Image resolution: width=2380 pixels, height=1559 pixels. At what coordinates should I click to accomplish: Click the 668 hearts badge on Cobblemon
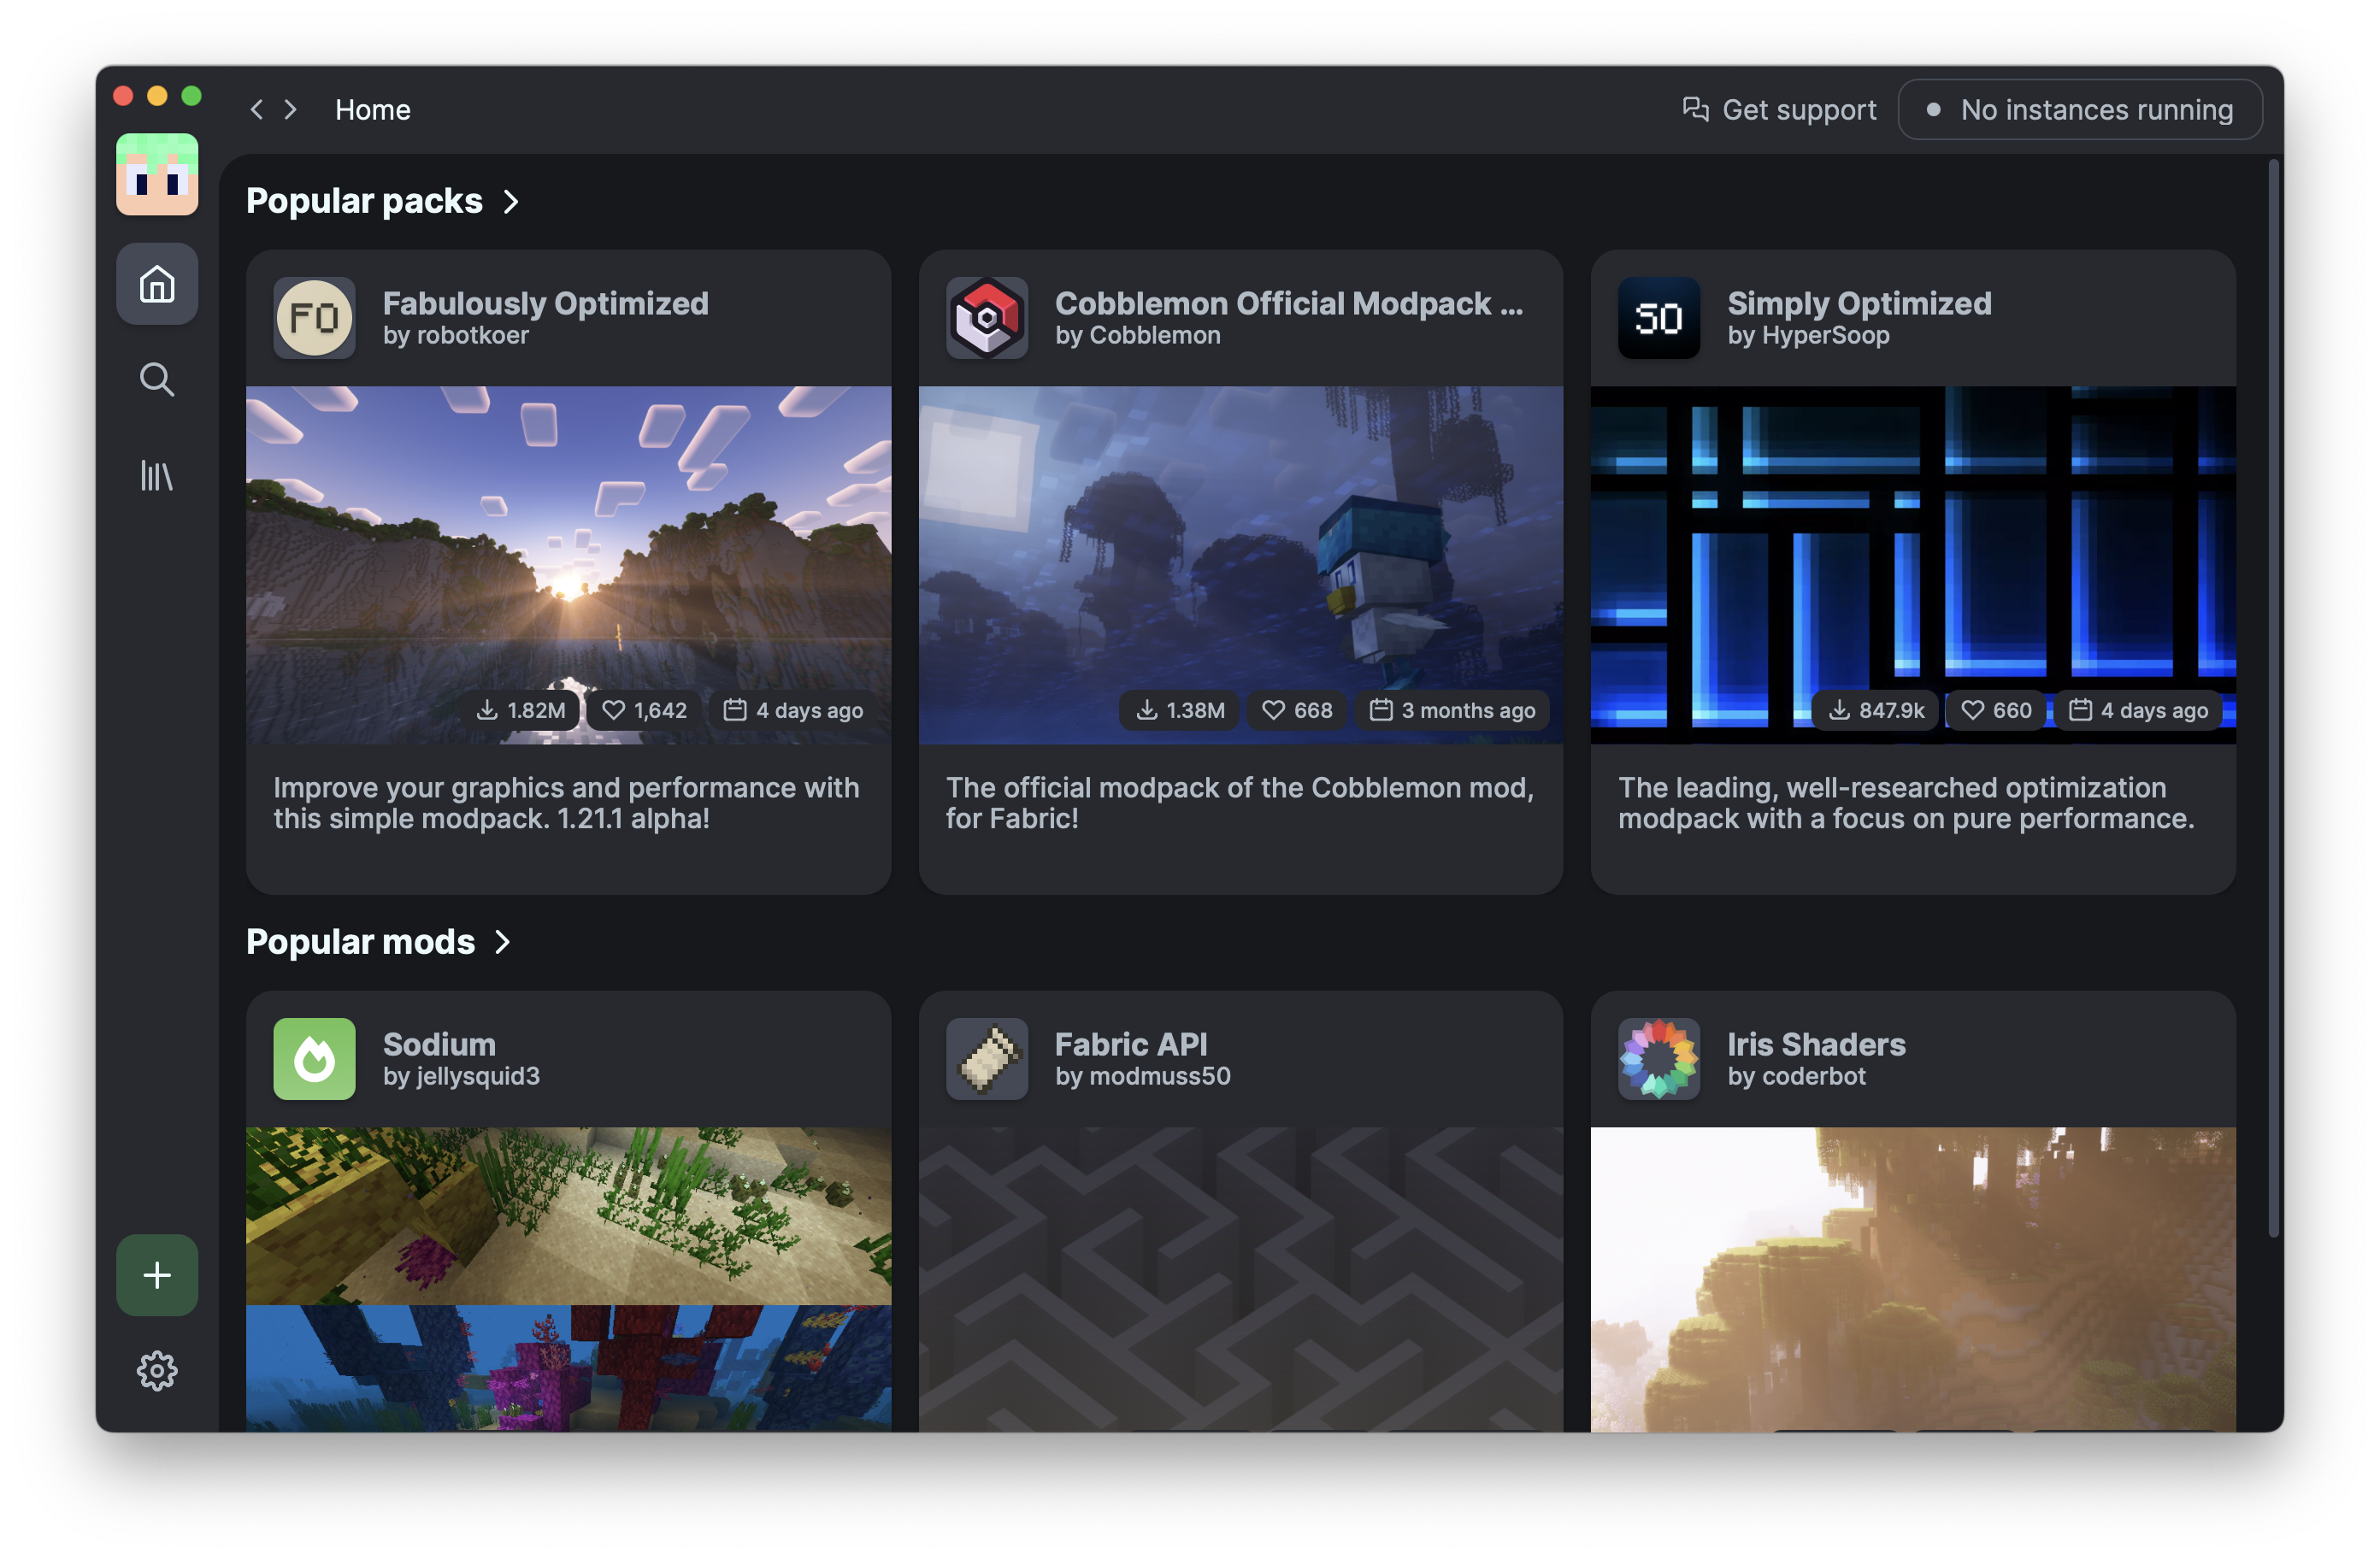(x=1297, y=710)
